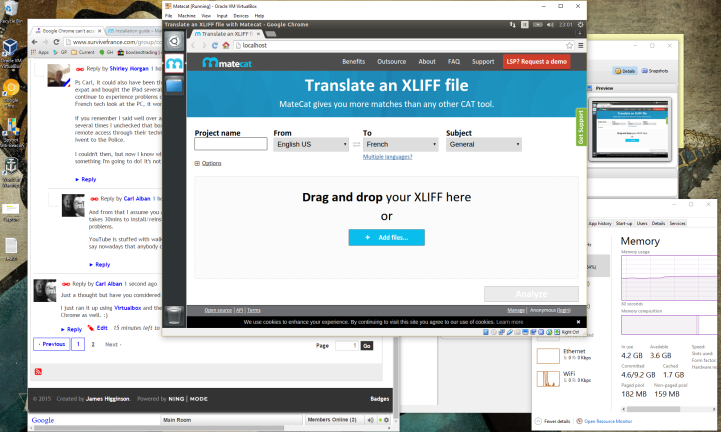Open the guest Chrome hamburger menu
This screenshot has width=721, height=432.
coord(581,45)
